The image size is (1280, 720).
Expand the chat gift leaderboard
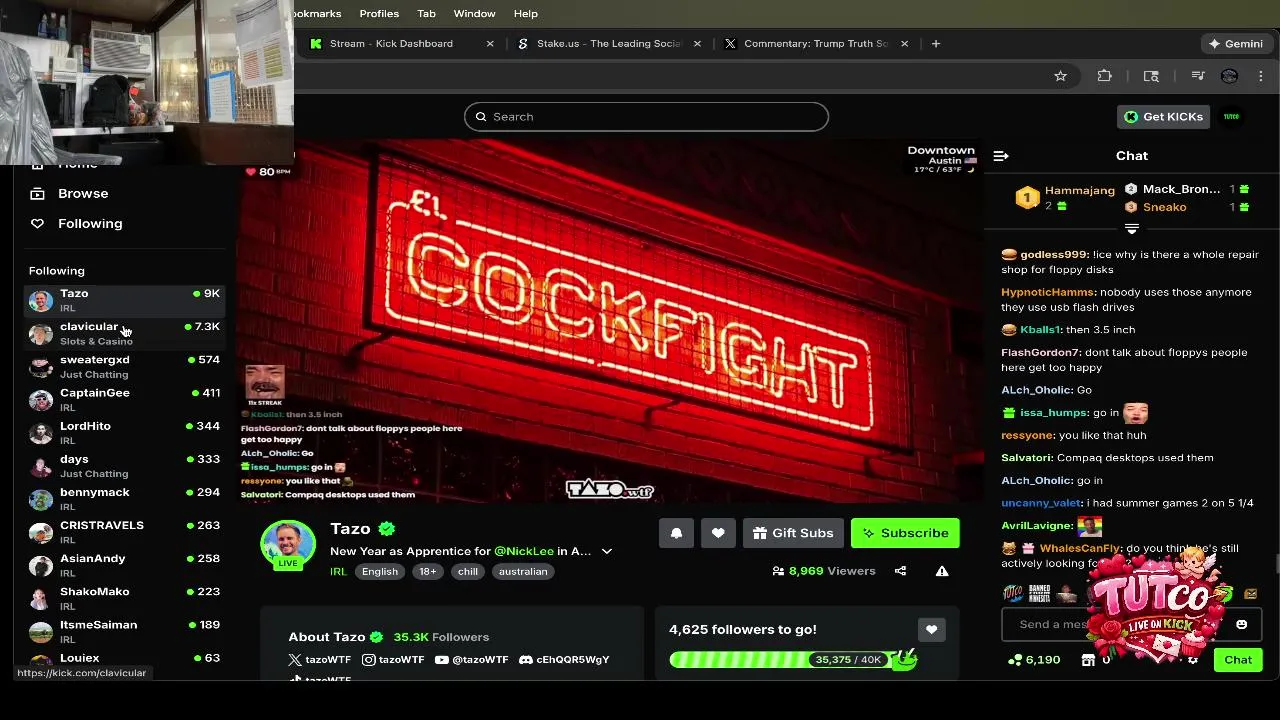click(1132, 229)
